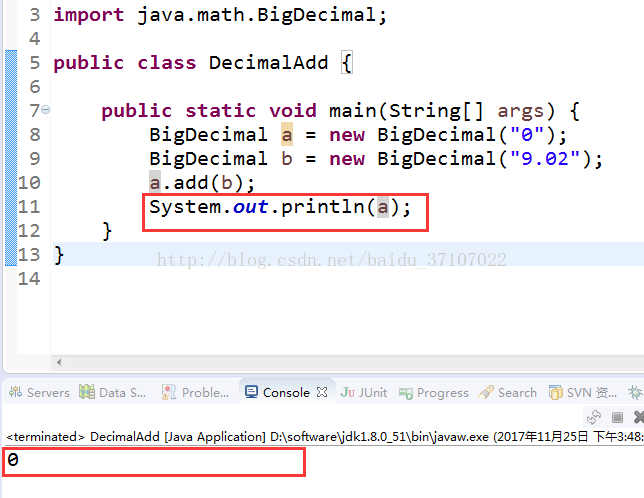
Task: Click the variable a declaration on line 8
Action: click(x=287, y=135)
